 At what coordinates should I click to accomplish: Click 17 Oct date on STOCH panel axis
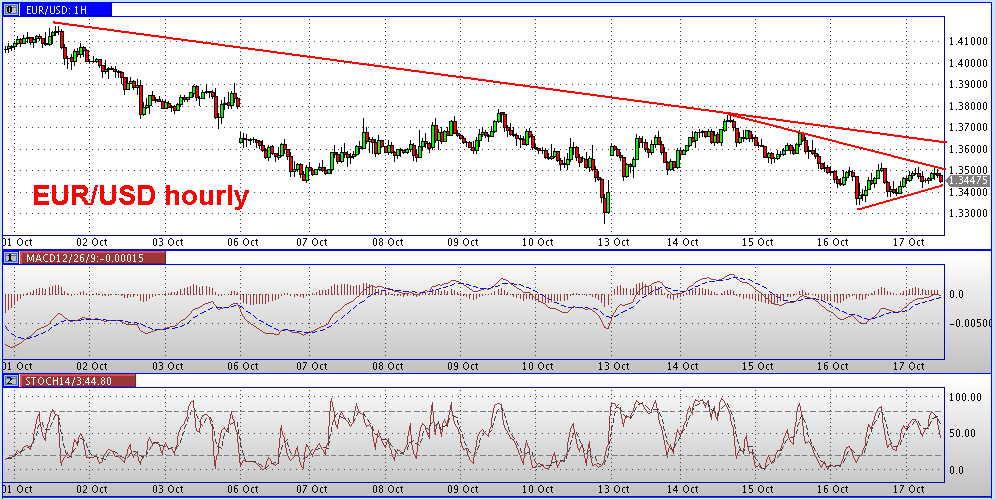click(x=907, y=490)
